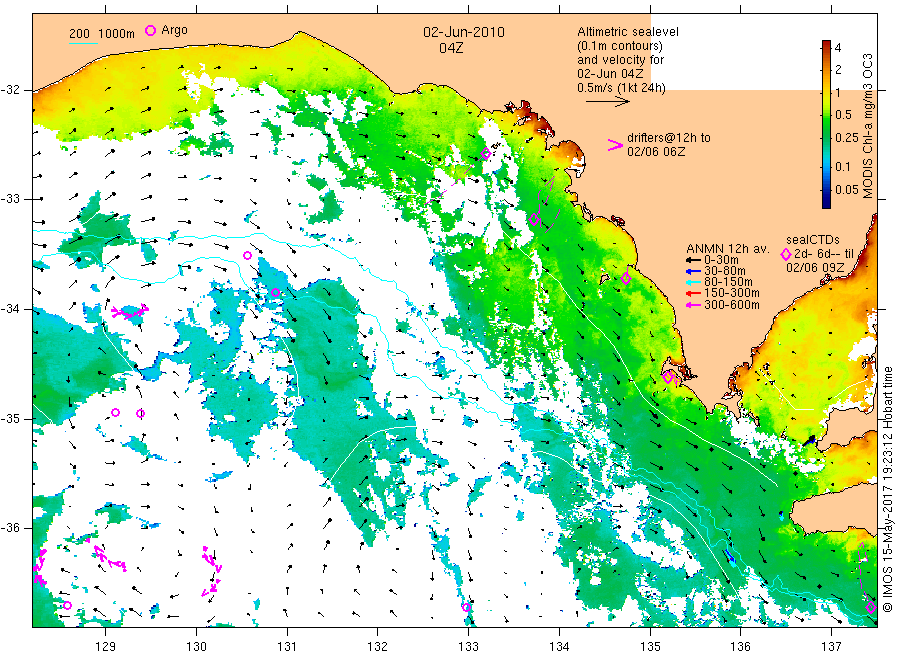This screenshot has width=900, height=660.
Task: Click the 'Altimetric sealevel' heading text
Action: [628, 32]
